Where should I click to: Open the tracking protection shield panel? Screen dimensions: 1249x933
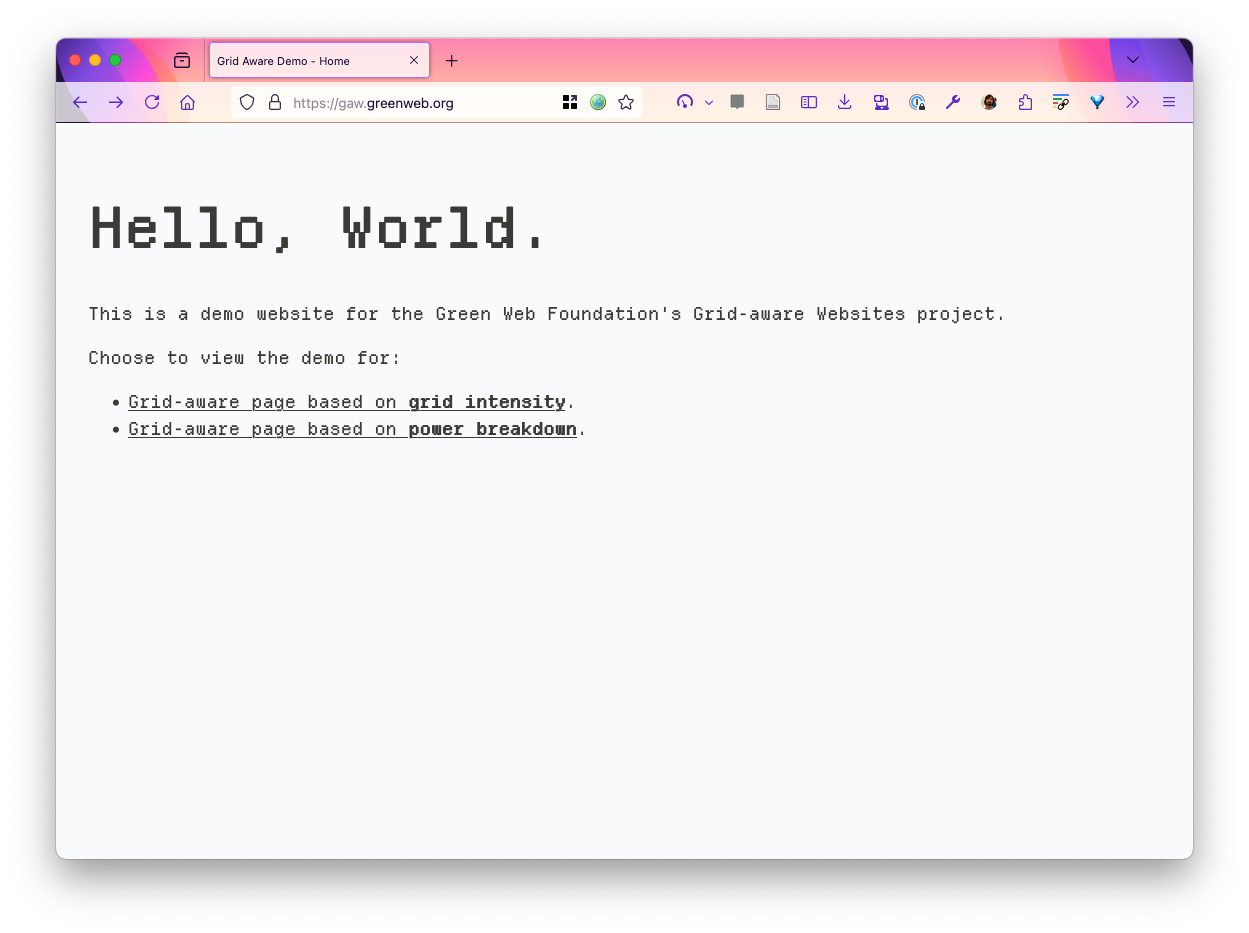[x=247, y=102]
